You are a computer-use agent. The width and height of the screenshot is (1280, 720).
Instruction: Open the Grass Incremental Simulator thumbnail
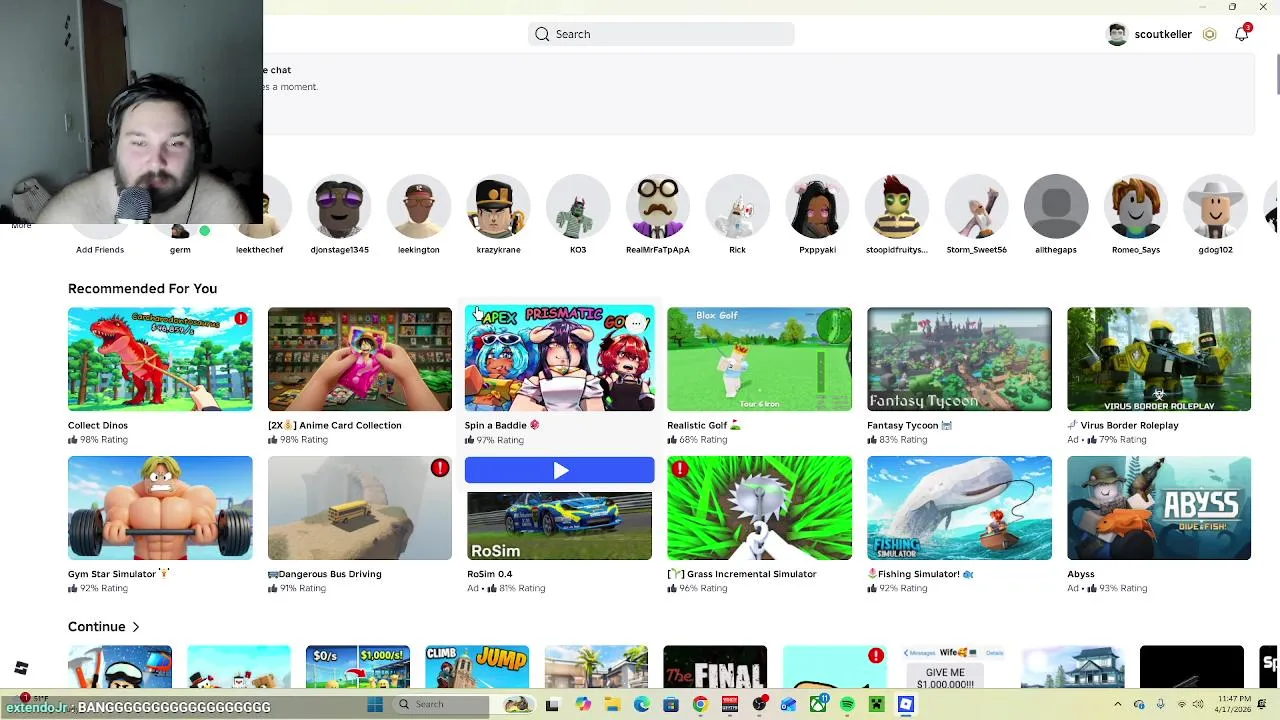pos(759,508)
